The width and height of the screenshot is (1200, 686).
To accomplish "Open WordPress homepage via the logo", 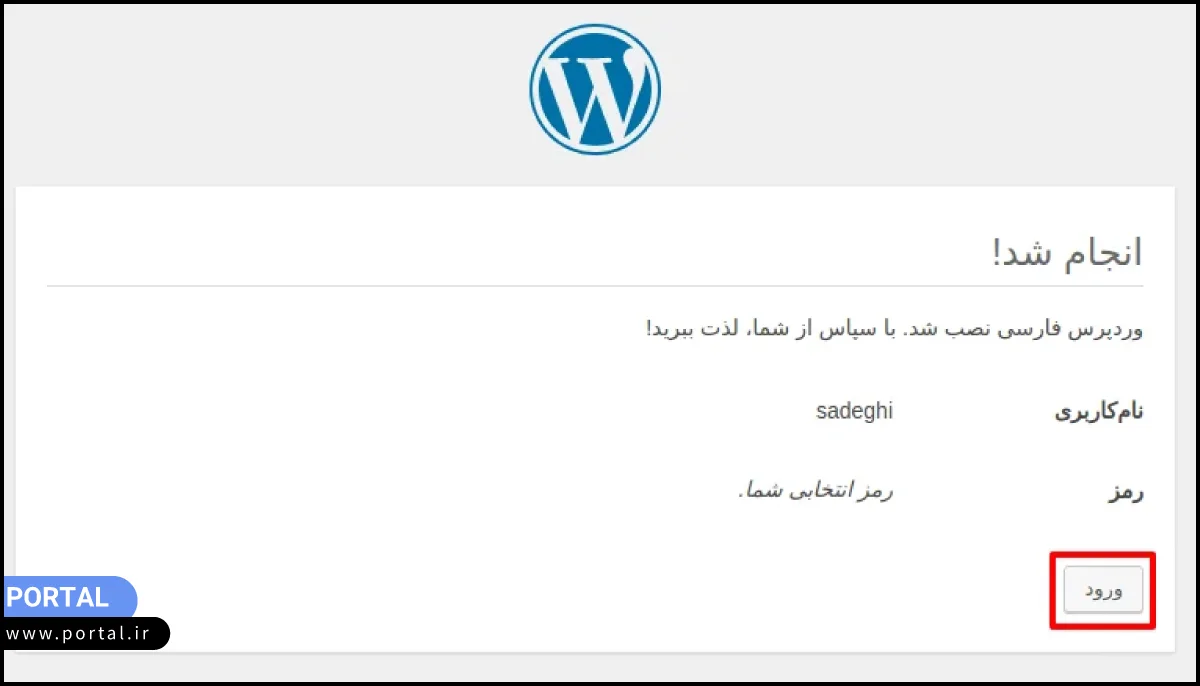I will pyautogui.click(x=595, y=88).
